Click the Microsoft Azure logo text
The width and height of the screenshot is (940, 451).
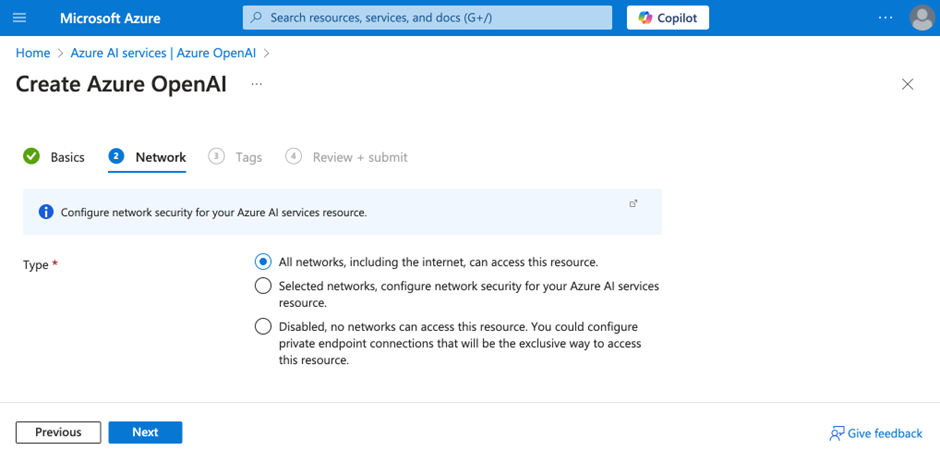click(110, 18)
